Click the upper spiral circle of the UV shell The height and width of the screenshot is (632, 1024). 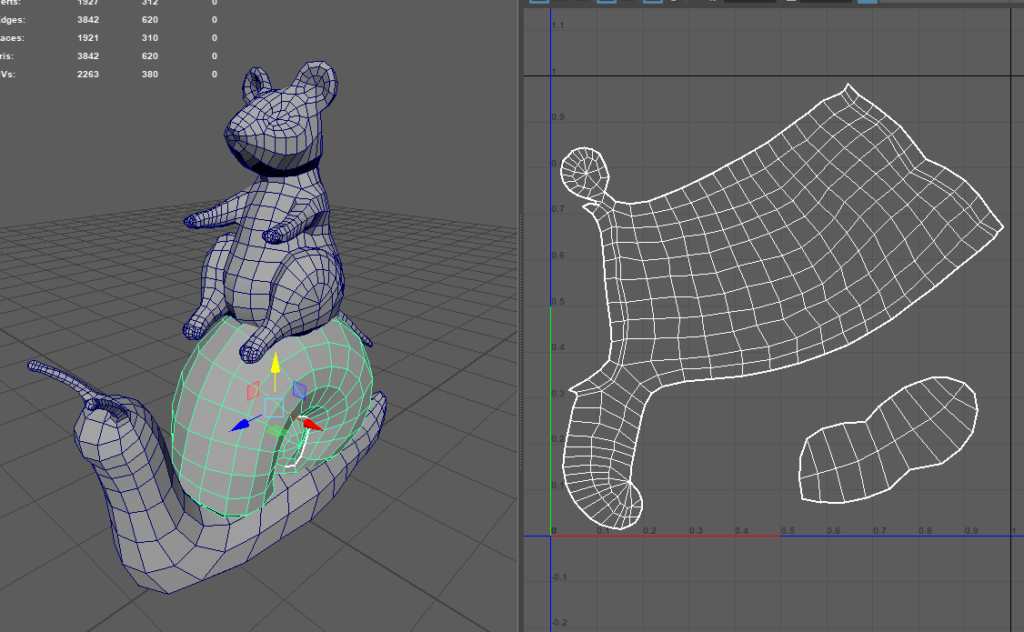[584, 172]
